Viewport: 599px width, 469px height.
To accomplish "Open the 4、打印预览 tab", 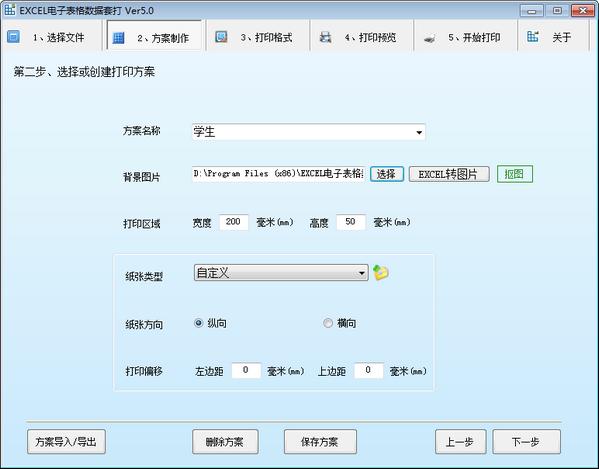I will (362, 37).
